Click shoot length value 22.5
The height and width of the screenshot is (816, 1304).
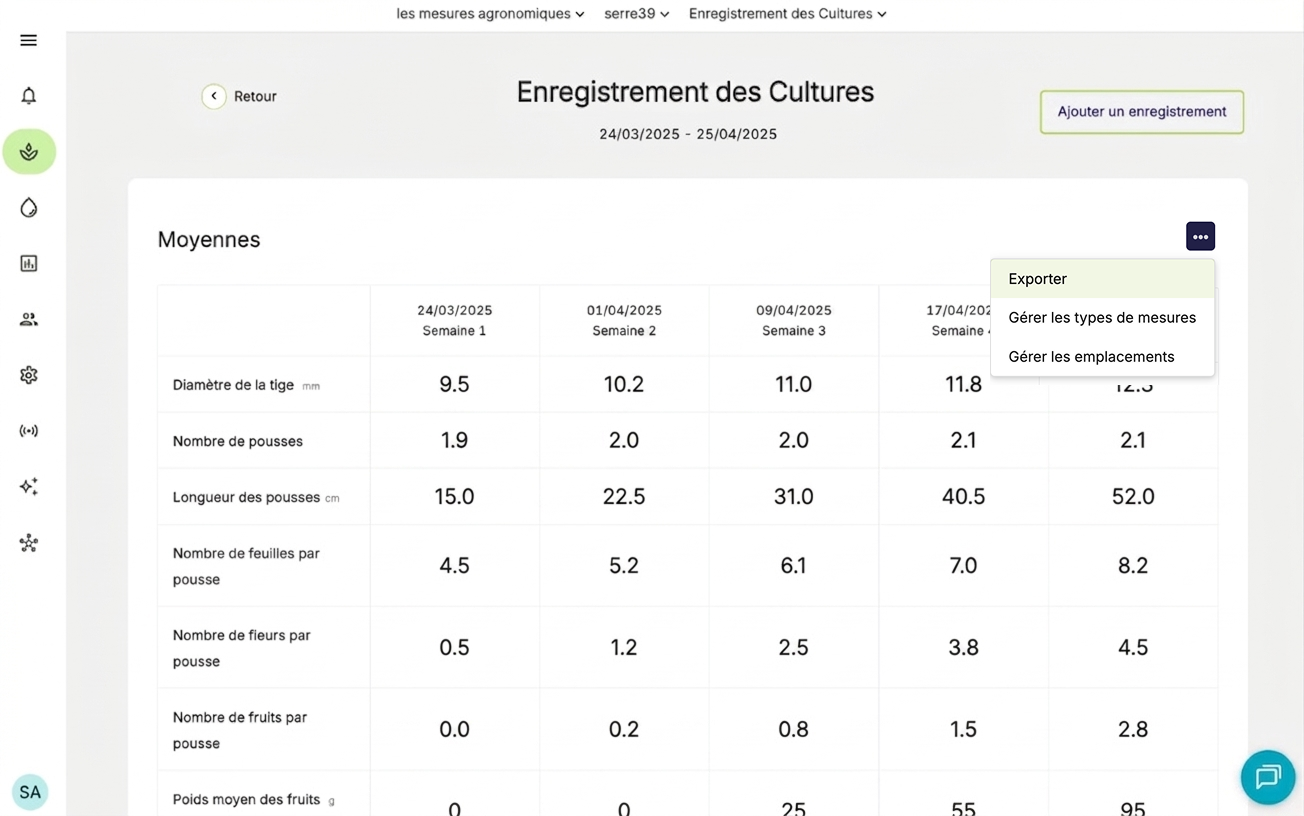click(x=624, y=497)
